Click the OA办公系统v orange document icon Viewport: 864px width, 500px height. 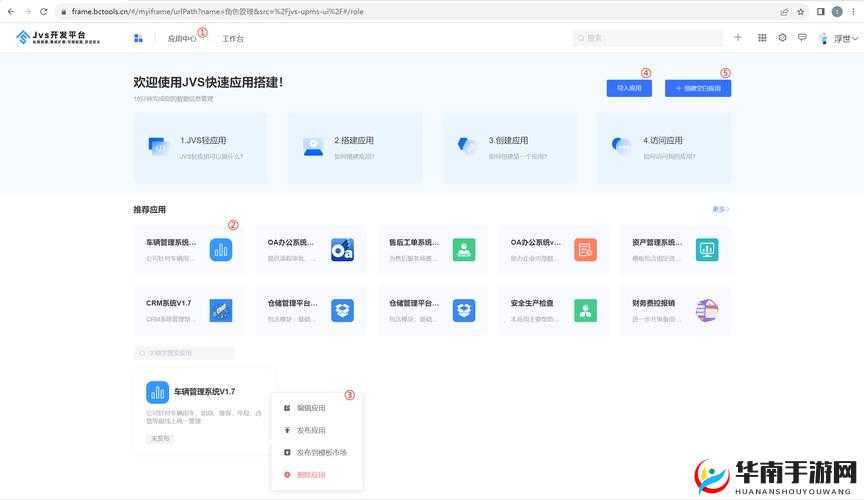(585, 250)
